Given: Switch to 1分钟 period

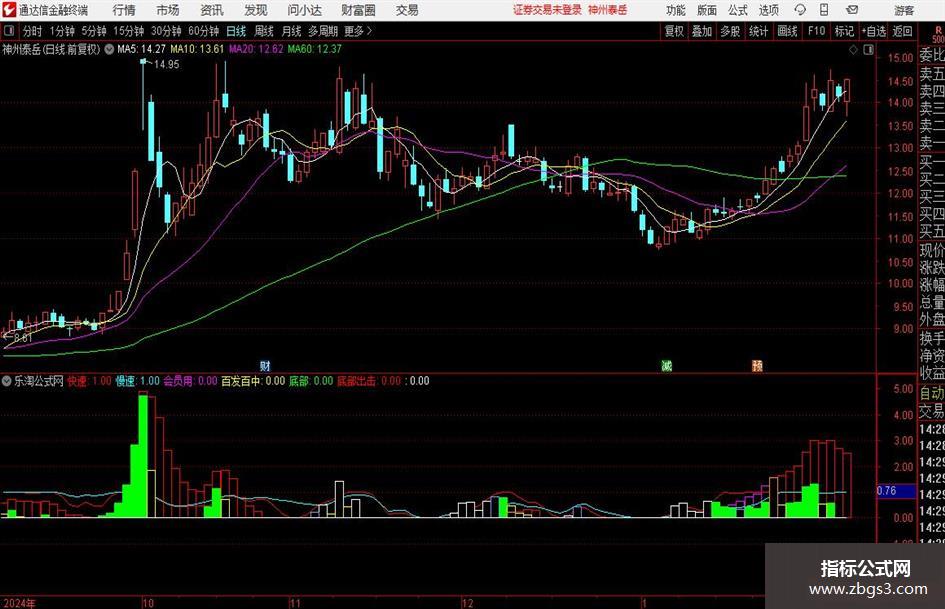Looking at the screenshot, I should pos(62,31).
